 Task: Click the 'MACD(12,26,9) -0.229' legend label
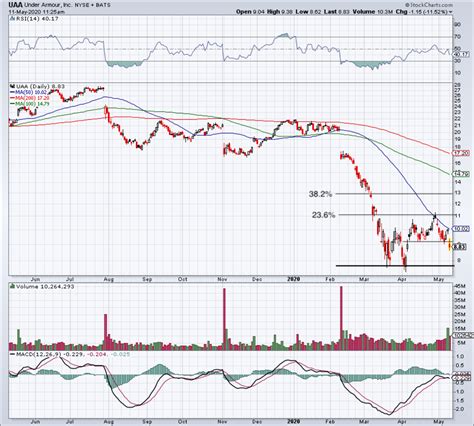50,354
